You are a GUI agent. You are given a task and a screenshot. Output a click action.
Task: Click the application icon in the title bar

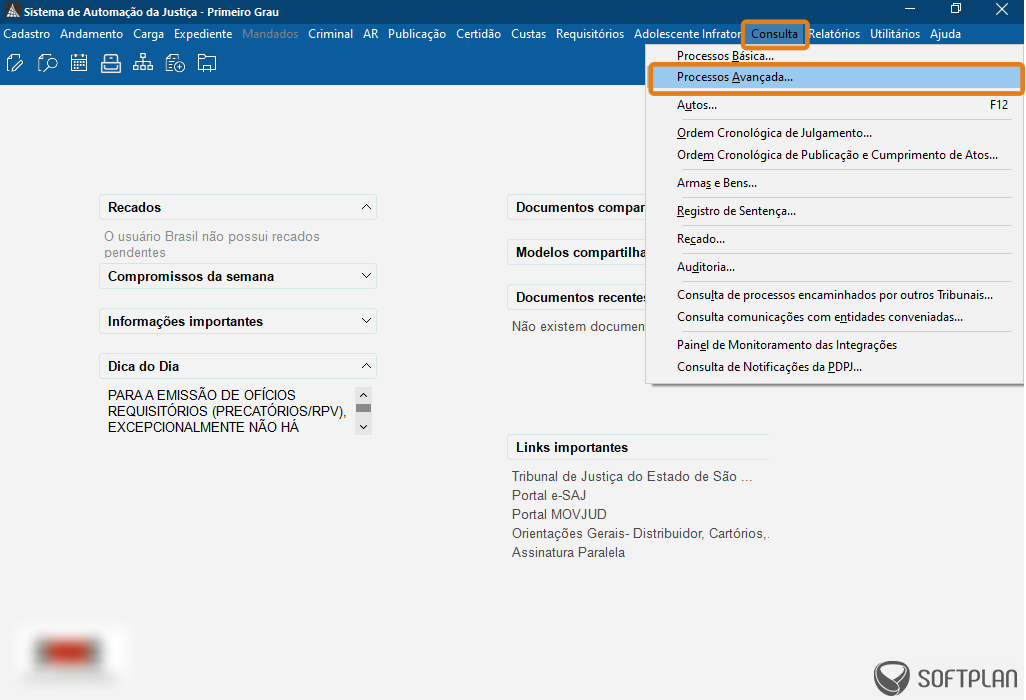click(x=12, y=11)
